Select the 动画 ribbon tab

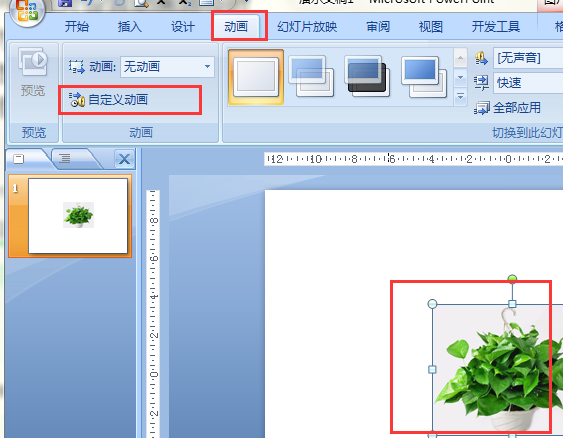236,27
